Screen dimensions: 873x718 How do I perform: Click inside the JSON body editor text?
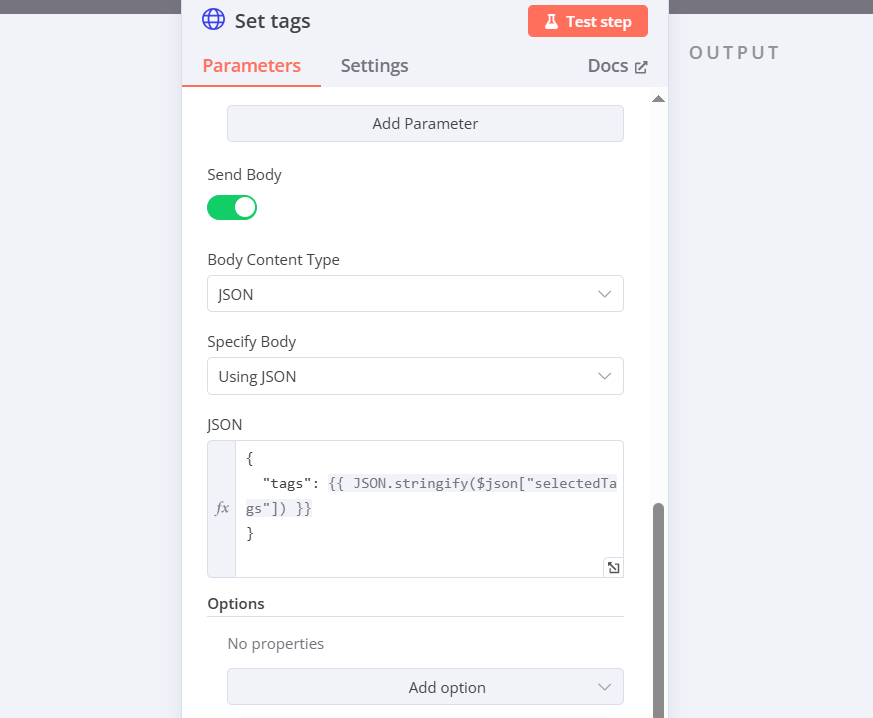pos(429,509)
